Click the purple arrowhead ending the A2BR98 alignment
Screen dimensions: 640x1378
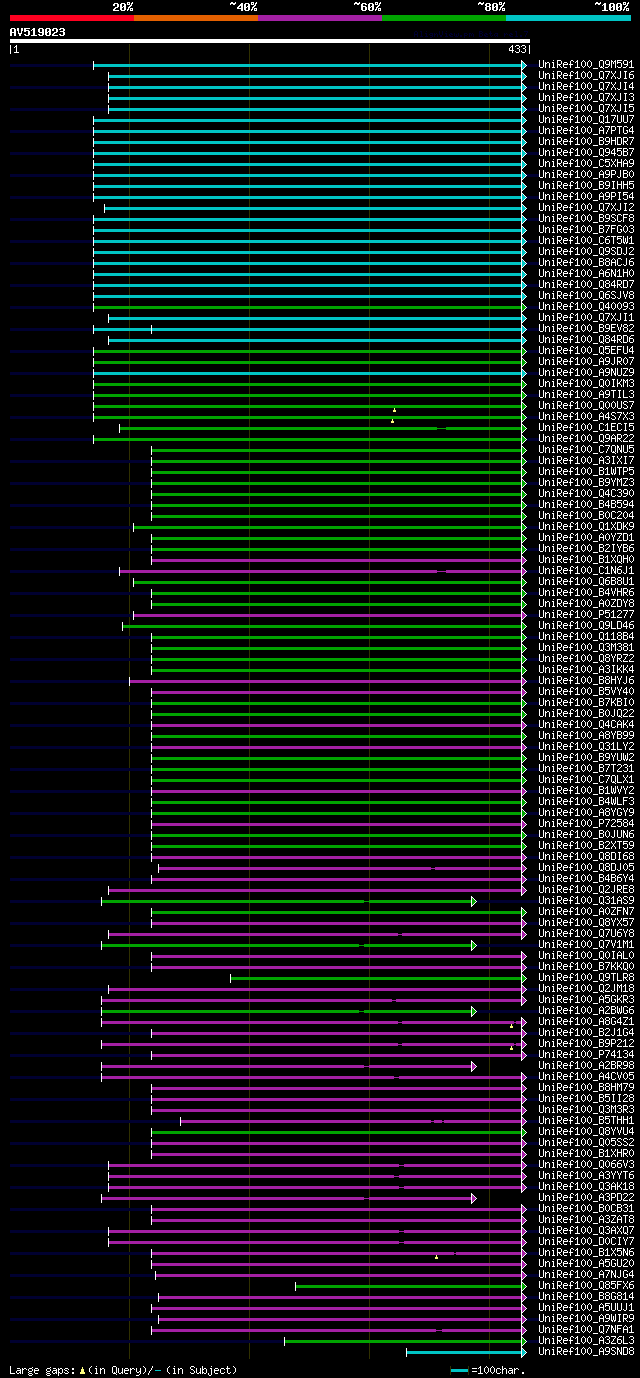[x=474, y=1066]
